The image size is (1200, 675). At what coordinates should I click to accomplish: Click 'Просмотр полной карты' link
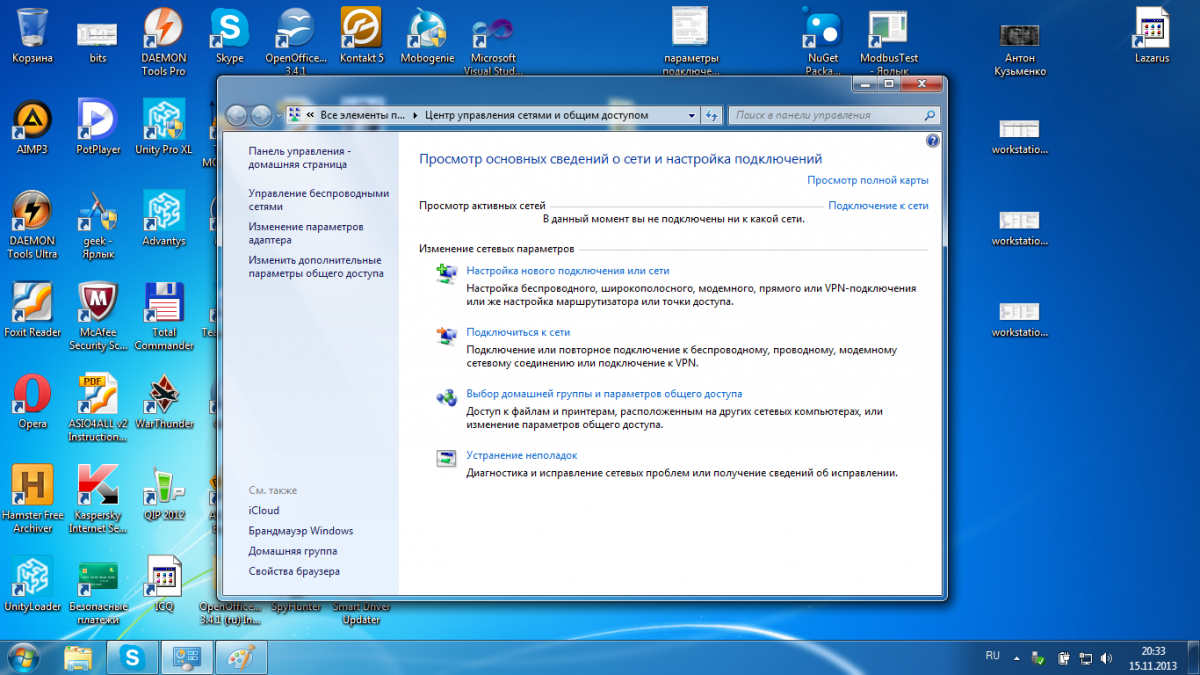click(867, 180)
